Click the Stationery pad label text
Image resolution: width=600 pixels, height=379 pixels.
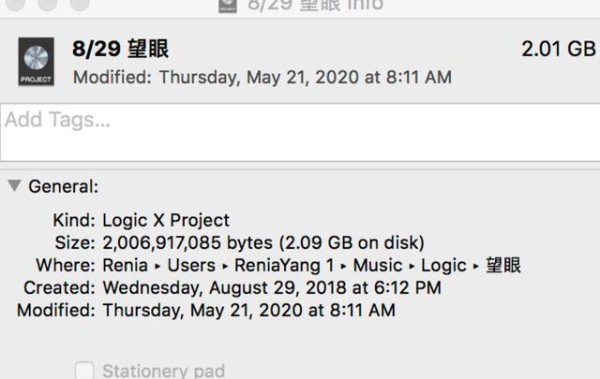point(163,371)
